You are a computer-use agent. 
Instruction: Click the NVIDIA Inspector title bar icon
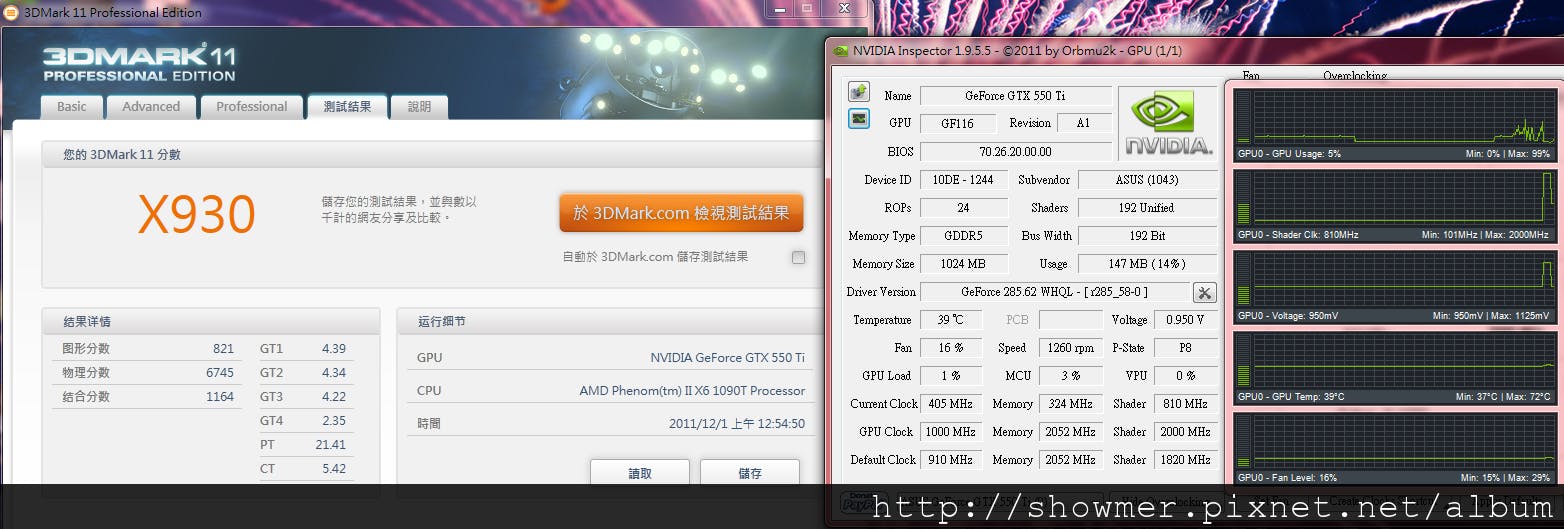coord(841,51)
